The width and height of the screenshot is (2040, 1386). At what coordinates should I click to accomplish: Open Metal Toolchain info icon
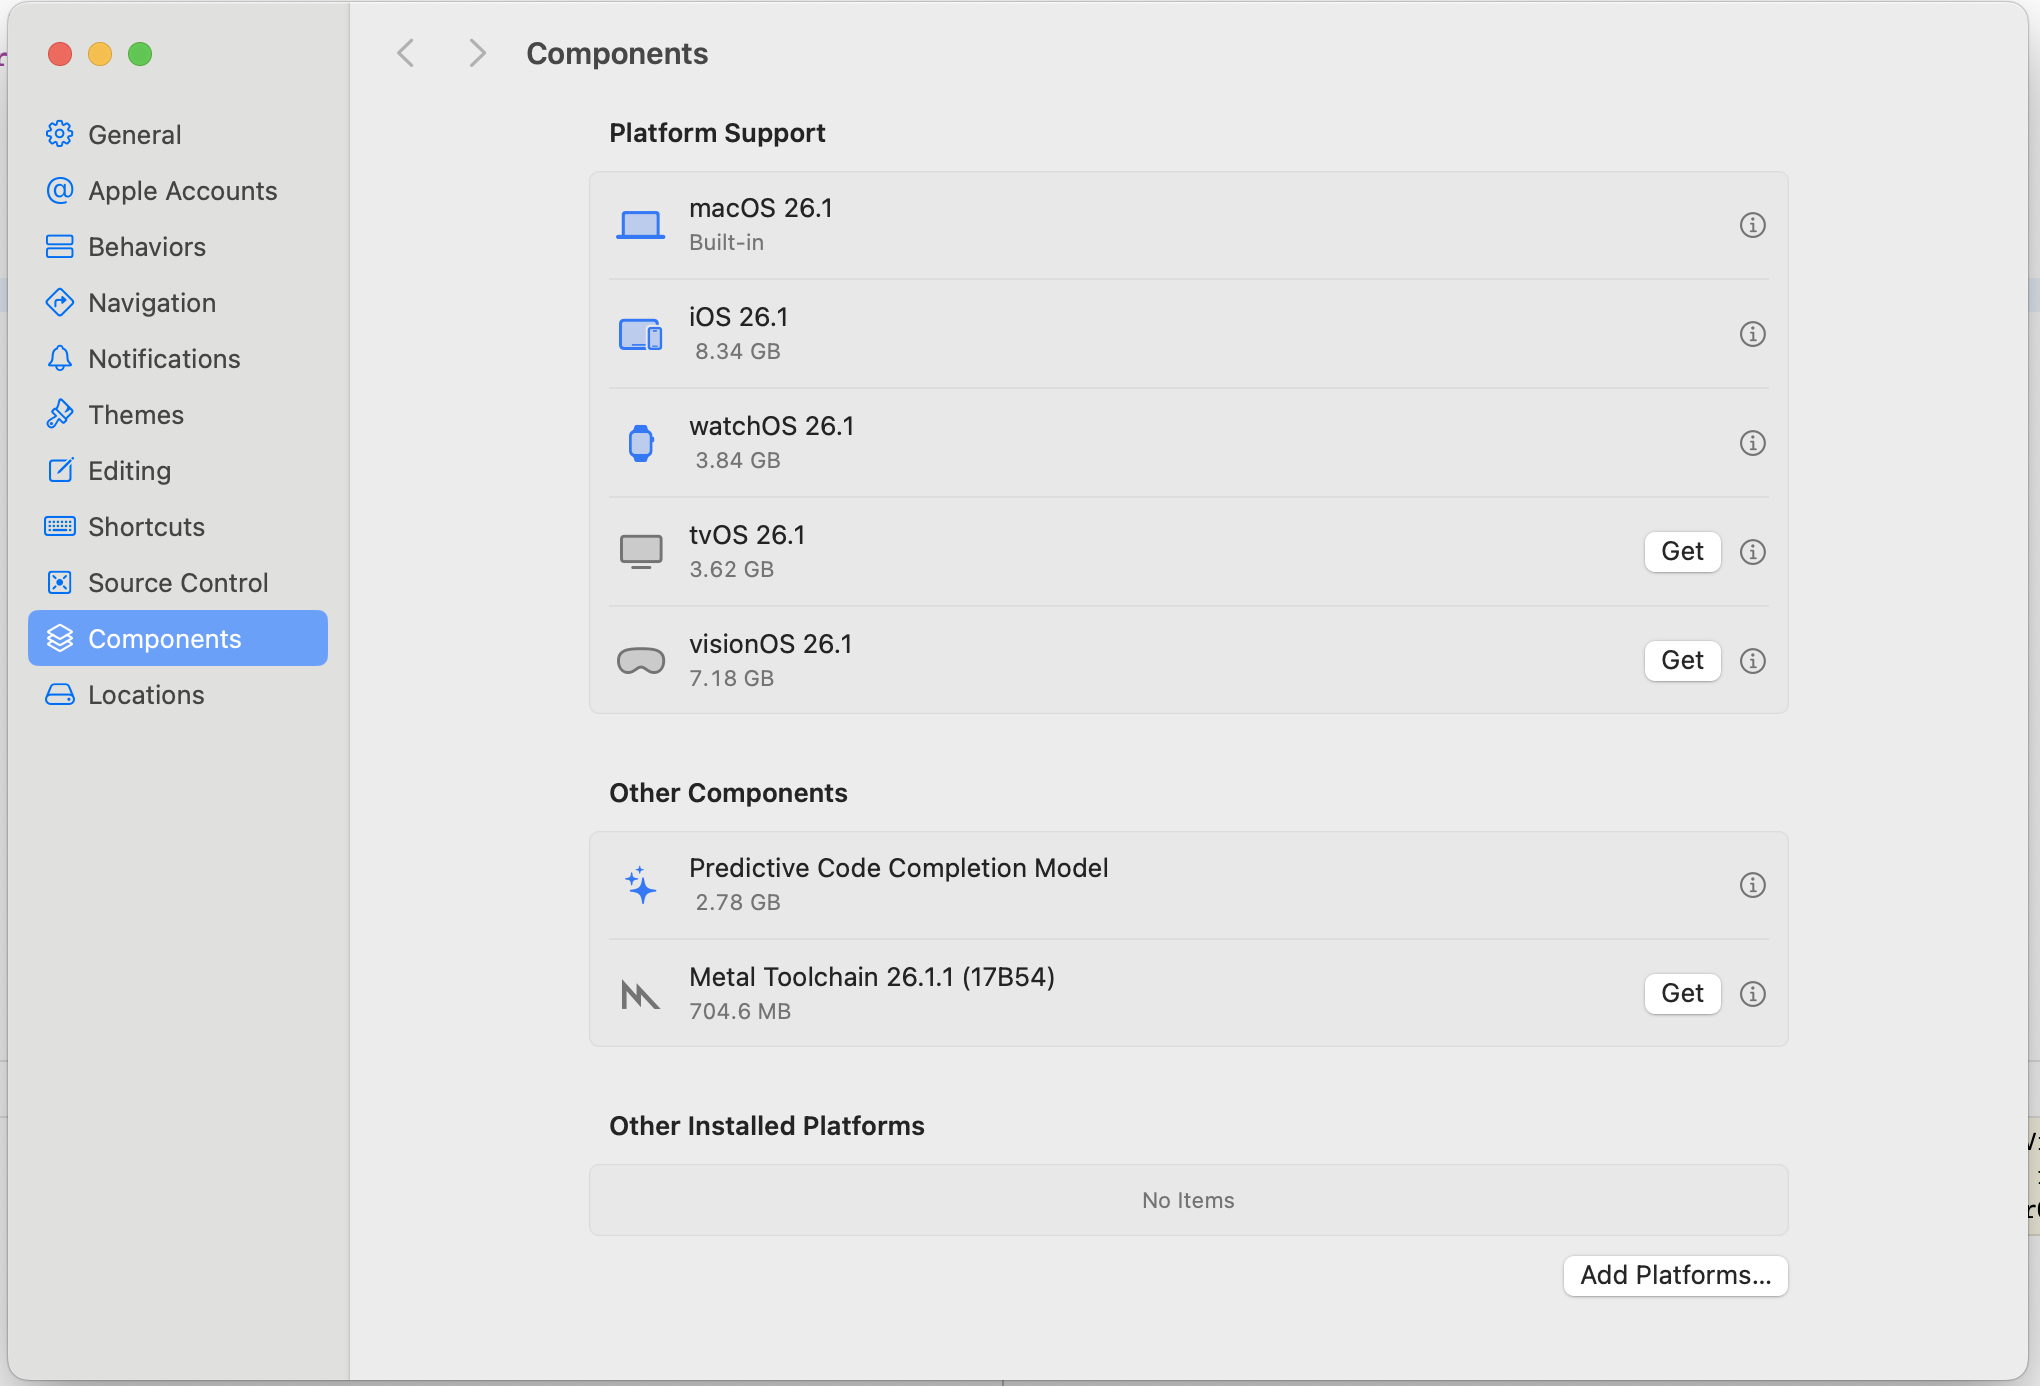[1752, 994]
